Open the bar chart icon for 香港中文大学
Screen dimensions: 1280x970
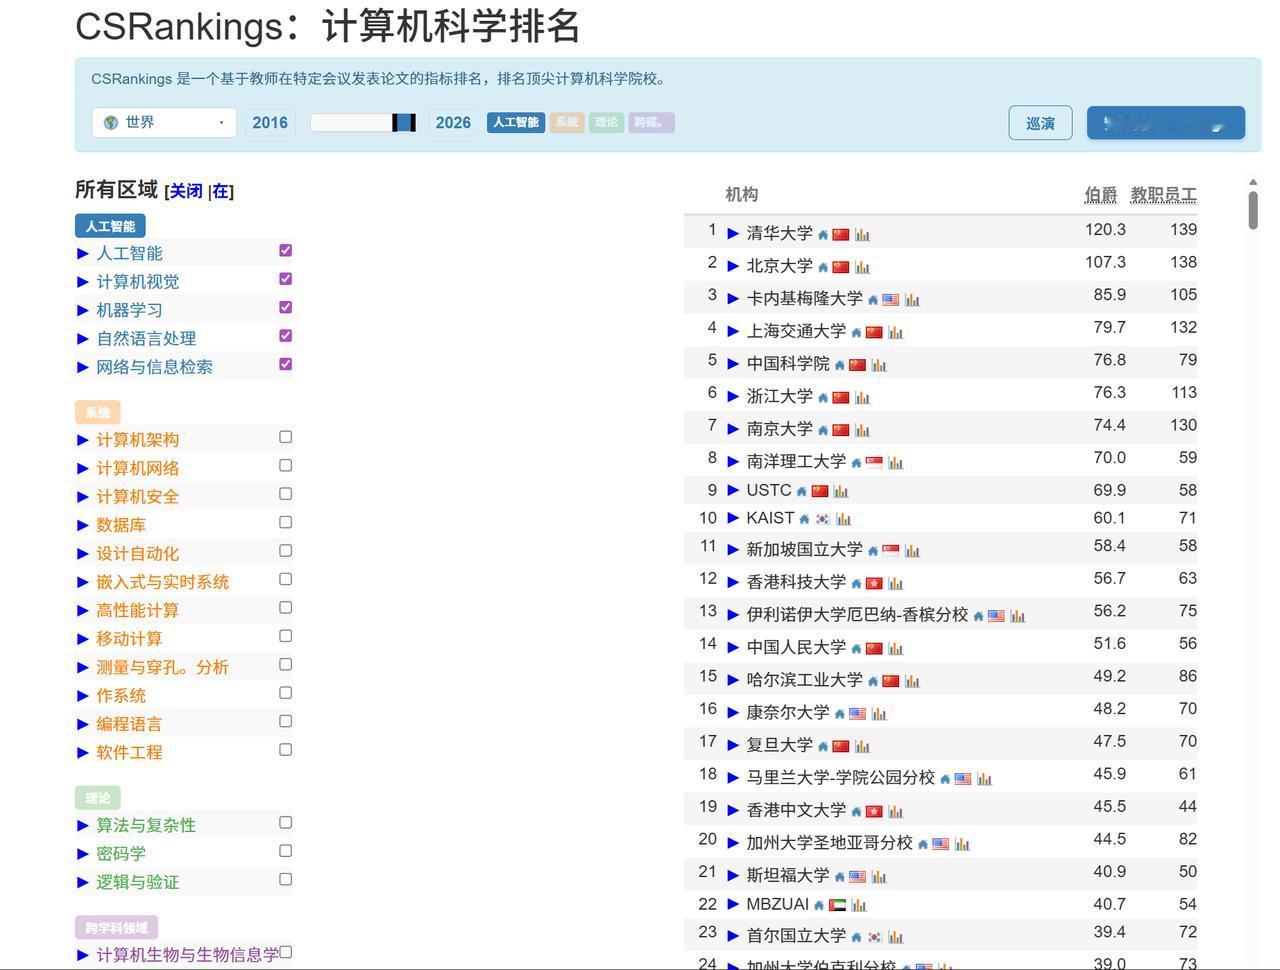coord(895,811)
